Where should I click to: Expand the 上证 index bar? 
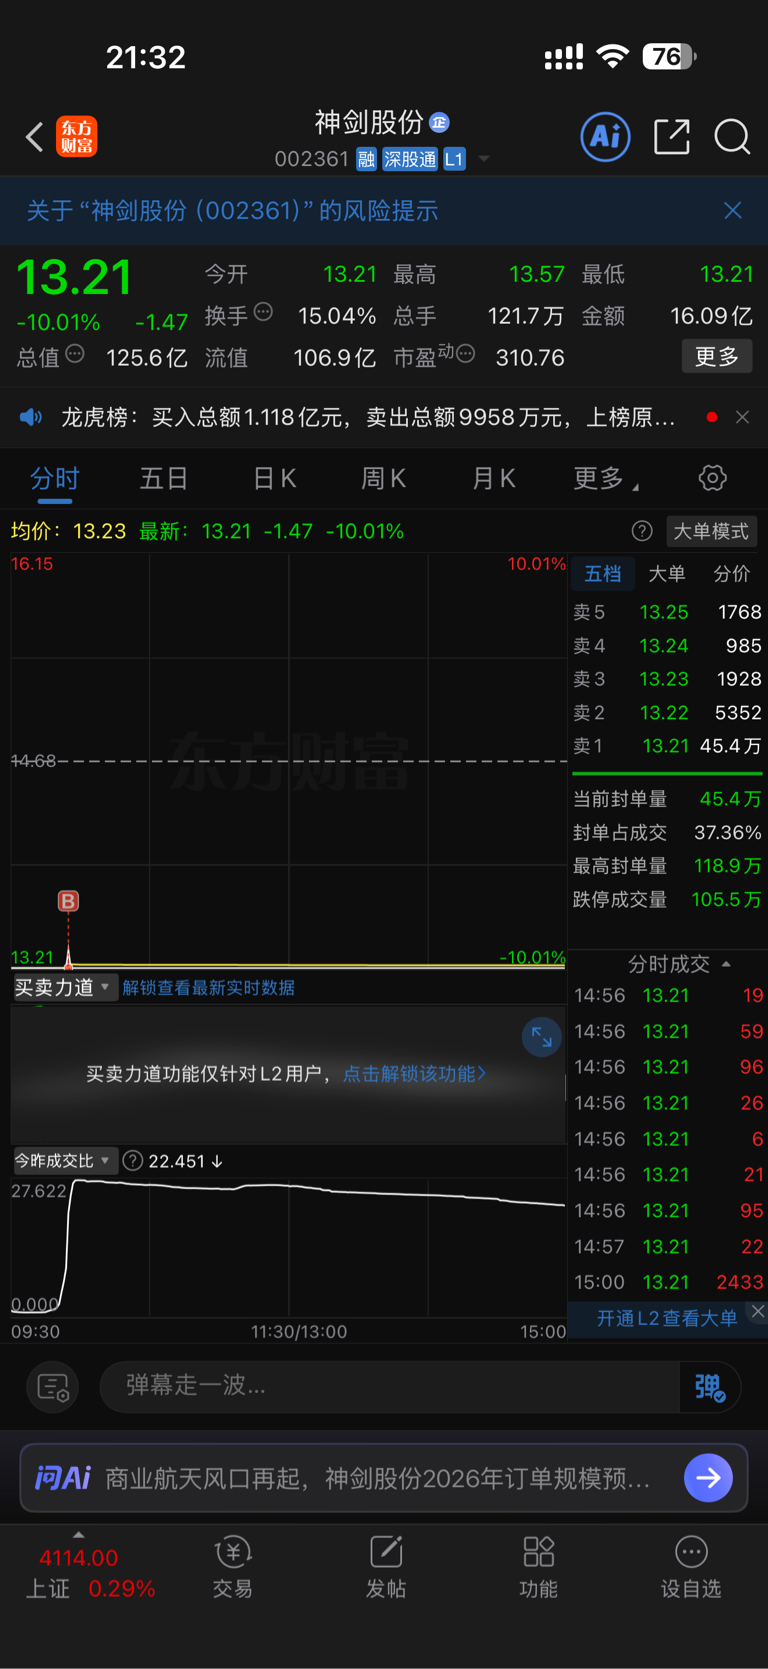[79, 1535]
